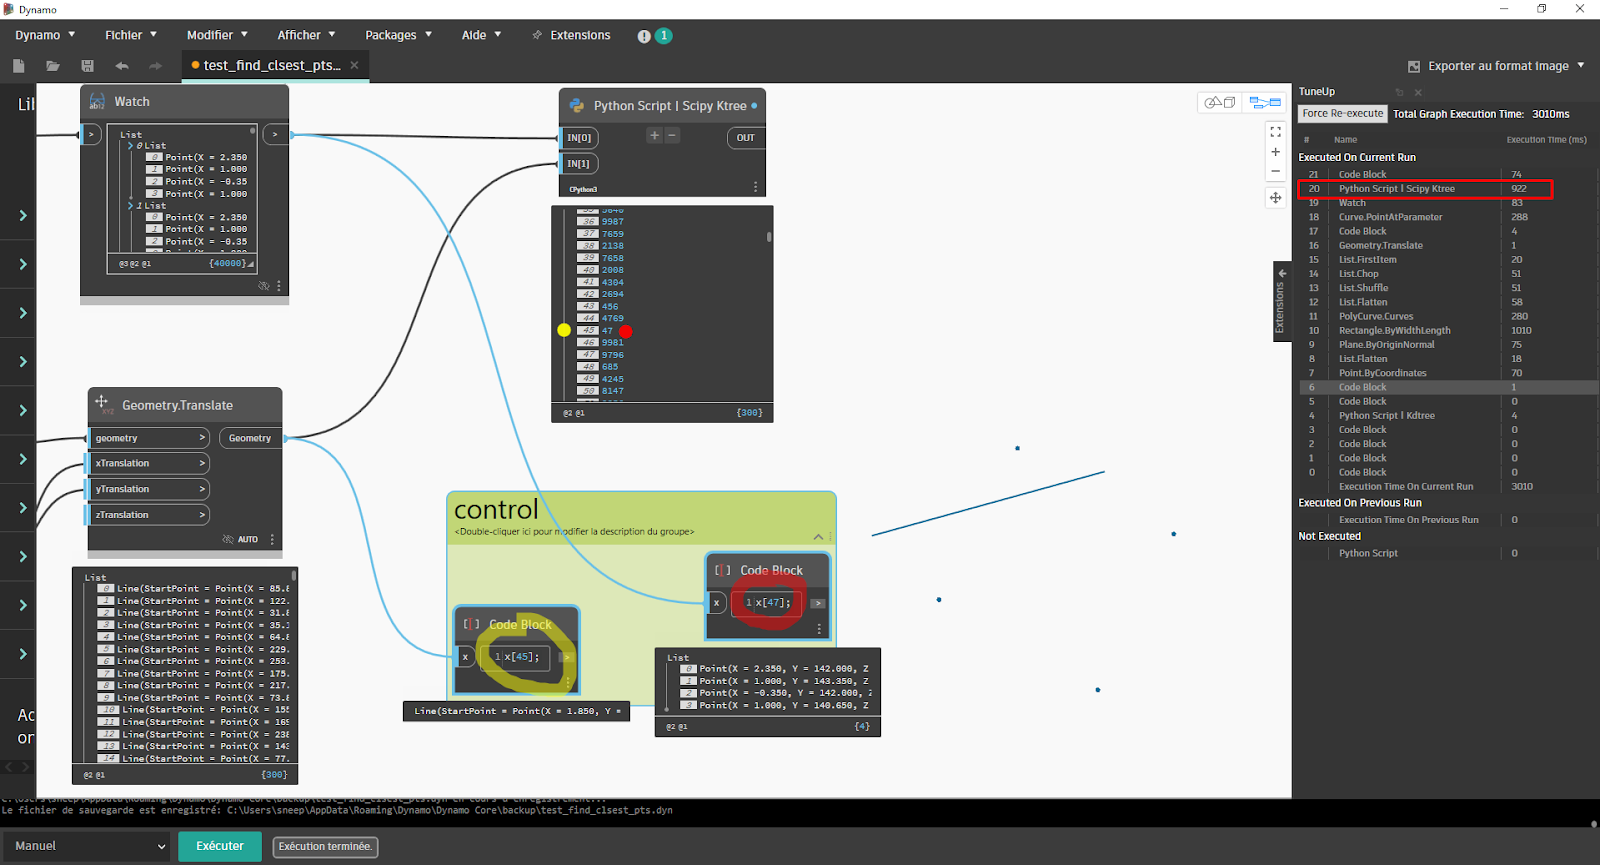This screenshot has height=865, width=1600.
Task: Open Watch node's three-dot menu
Action: coord(279,286)
